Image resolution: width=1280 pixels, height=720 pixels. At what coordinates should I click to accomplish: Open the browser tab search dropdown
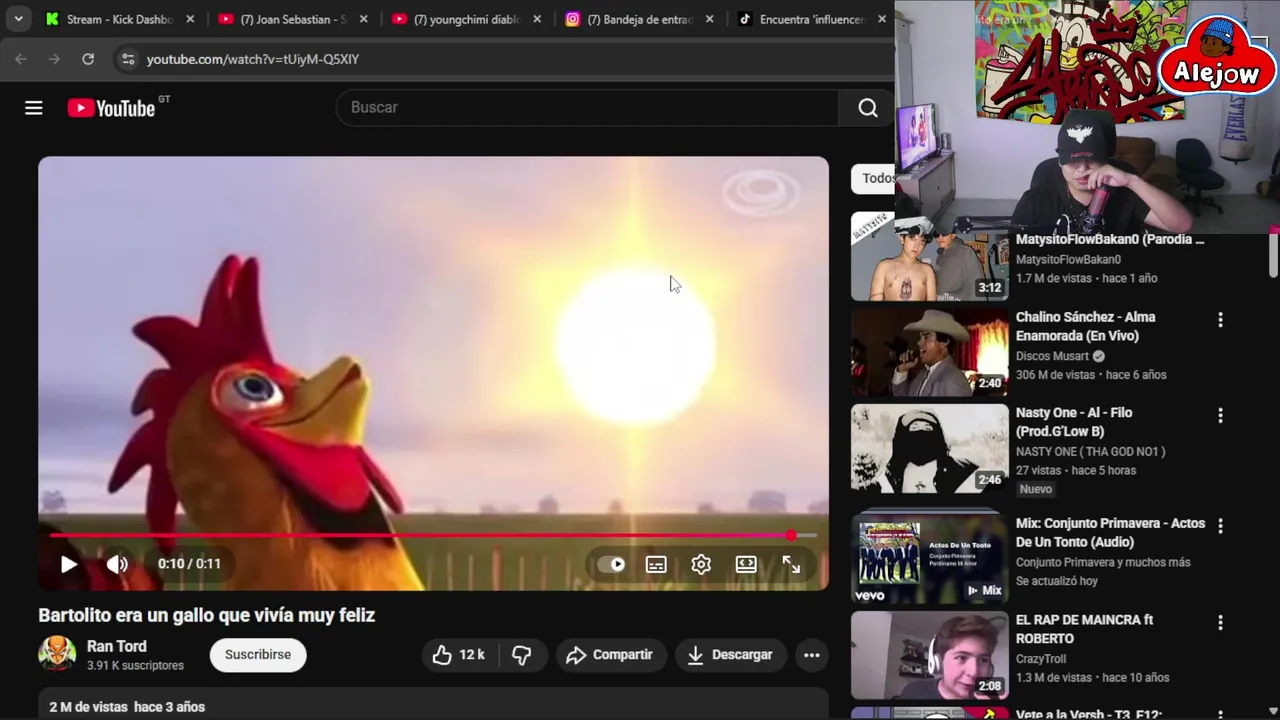18,19
